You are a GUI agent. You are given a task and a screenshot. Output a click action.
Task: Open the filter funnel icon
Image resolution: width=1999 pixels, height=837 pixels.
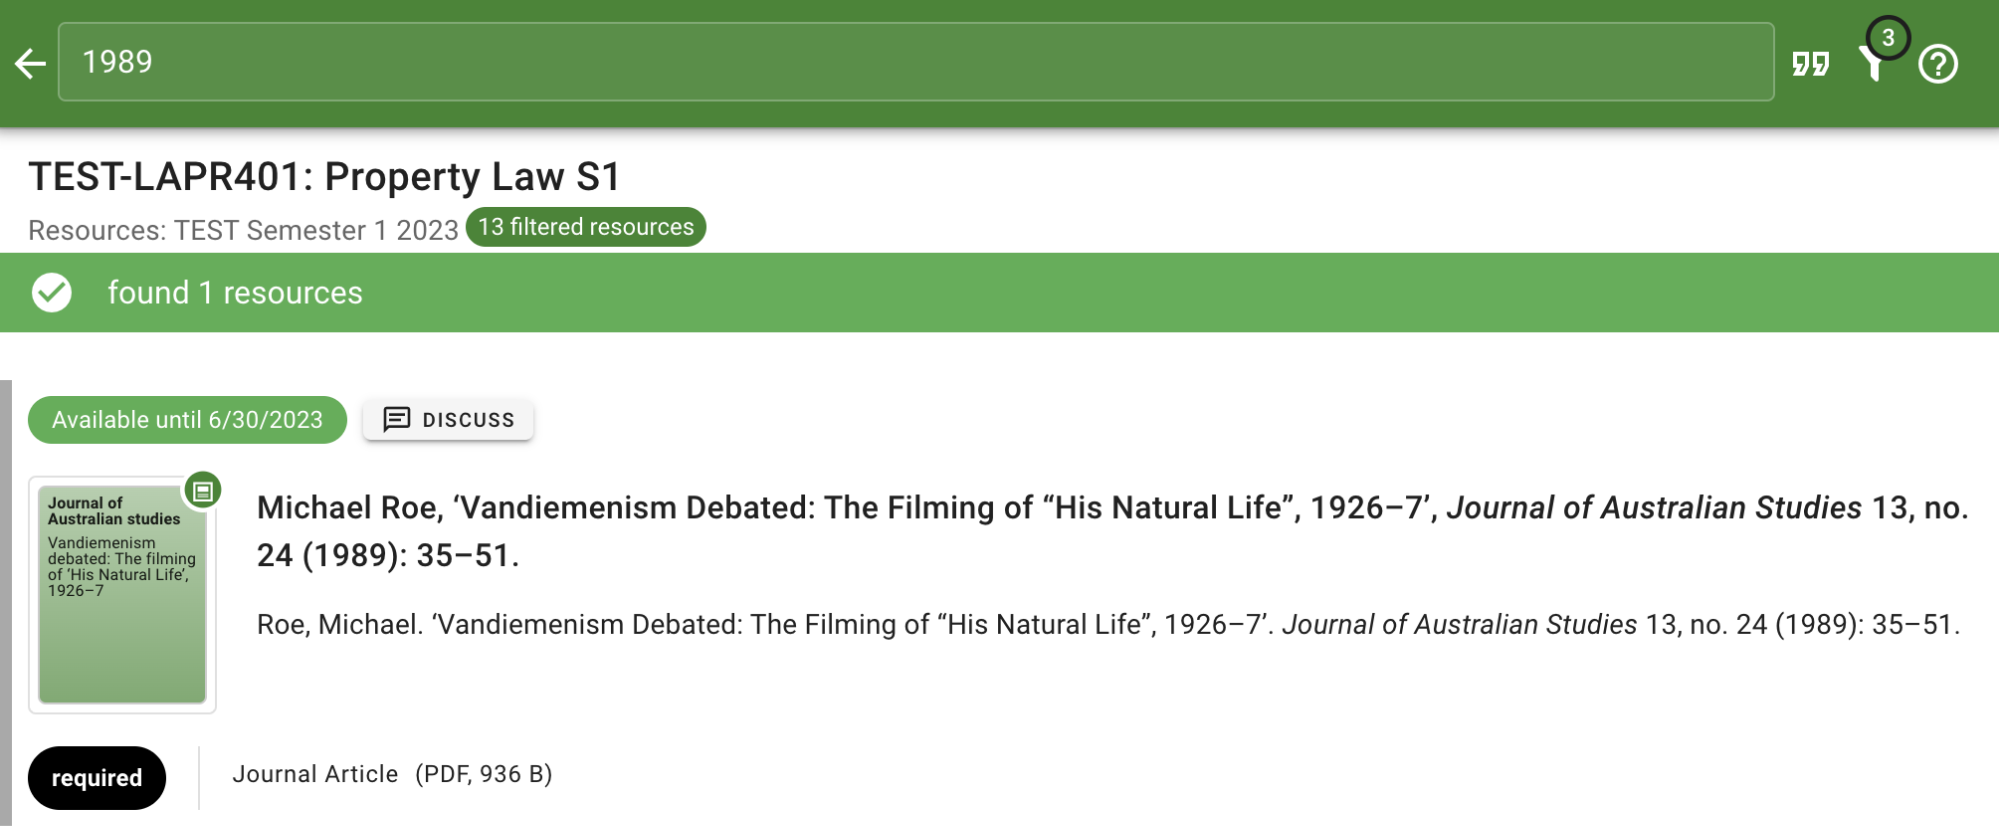click(1871, 66)
